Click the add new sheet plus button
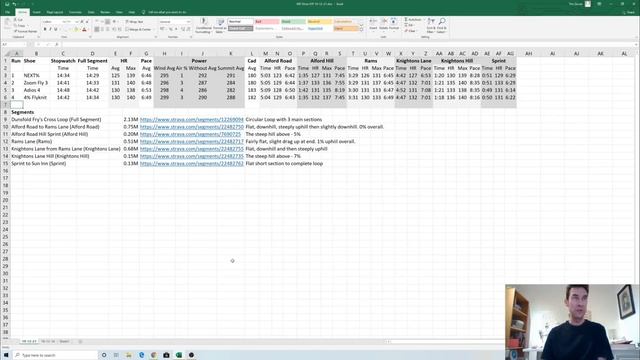Screen dimensions: 640x360 coord(80,341)
